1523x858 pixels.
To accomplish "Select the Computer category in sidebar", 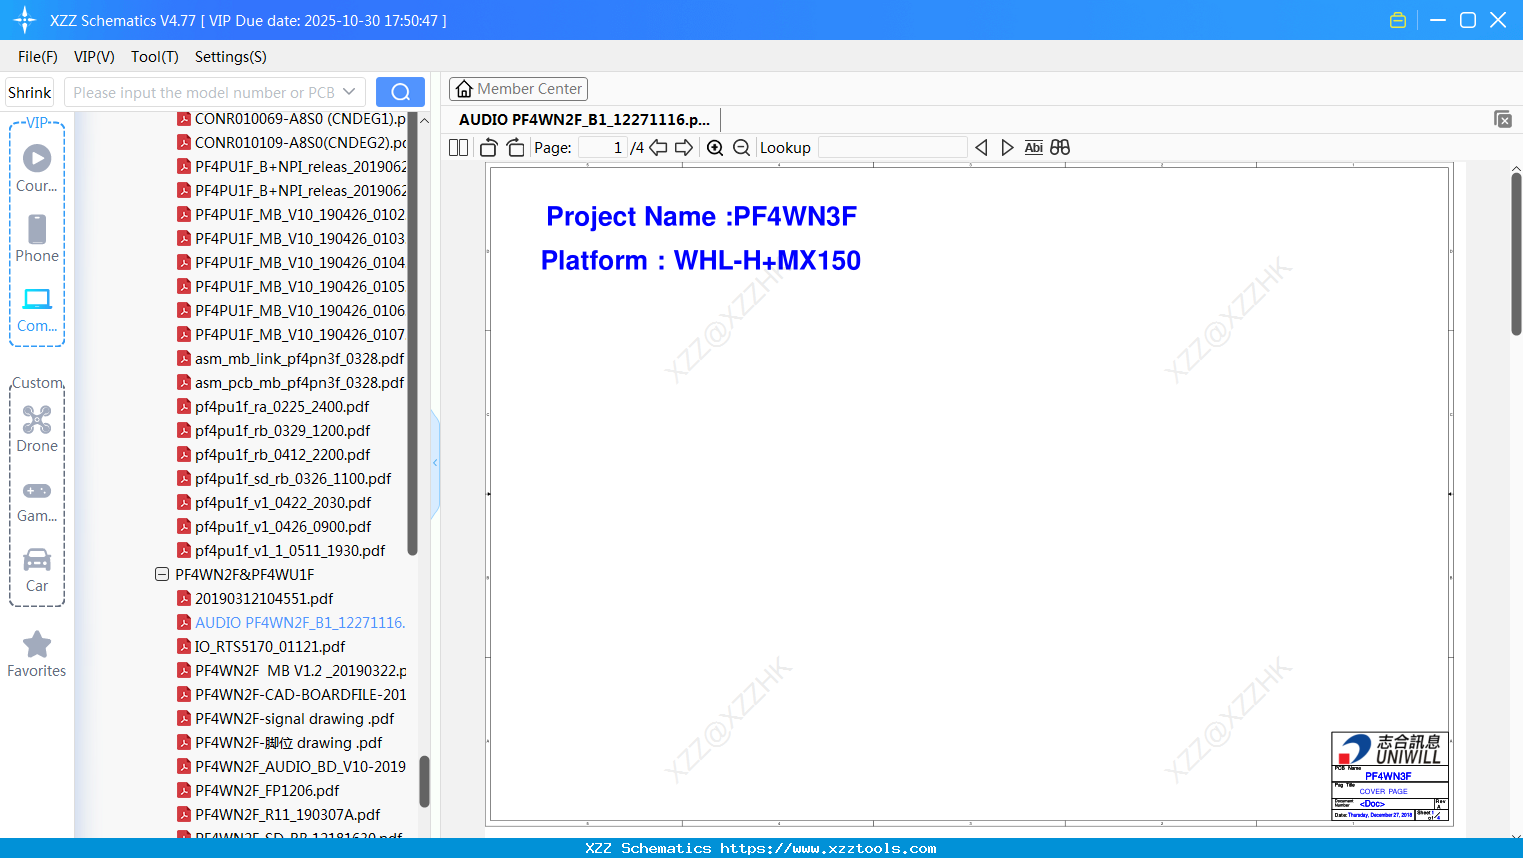I will (37, 310).
